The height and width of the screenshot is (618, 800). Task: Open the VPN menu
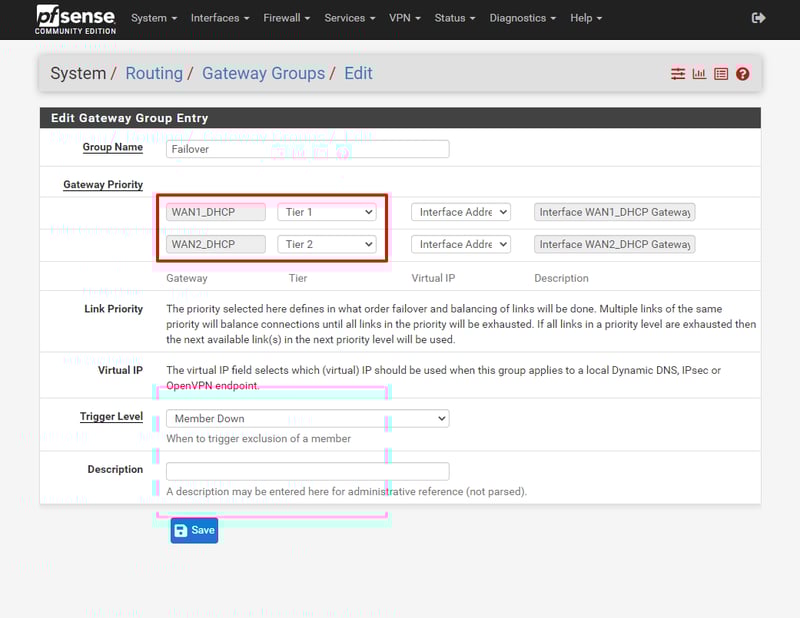404,18
